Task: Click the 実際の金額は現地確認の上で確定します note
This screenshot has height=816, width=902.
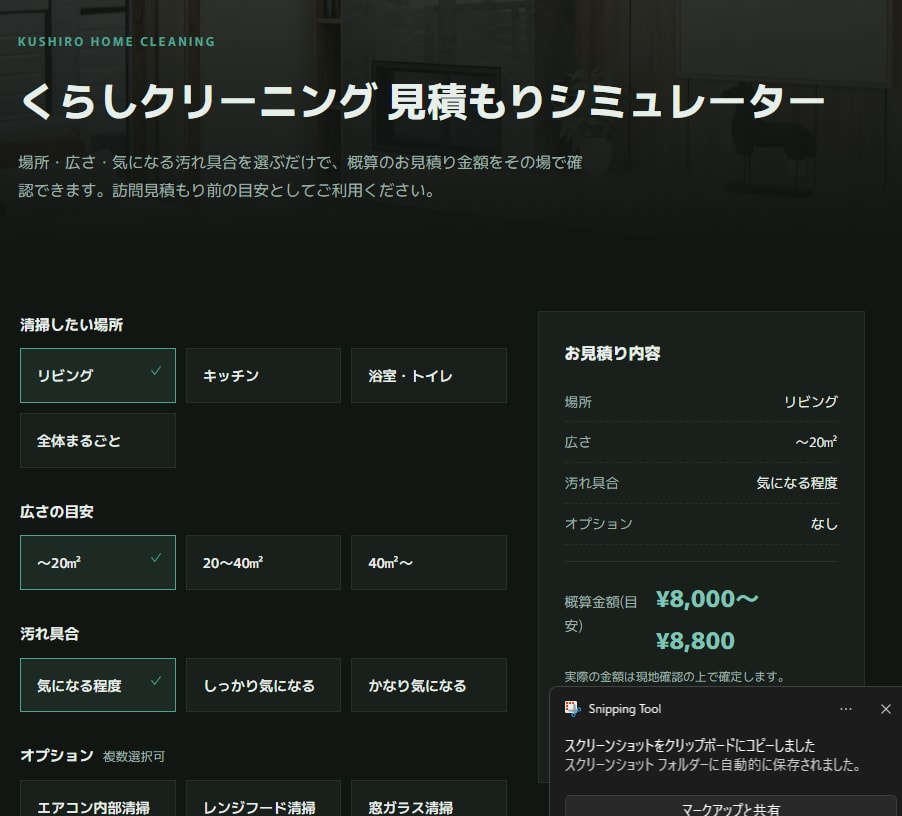Action: point(674,676)
